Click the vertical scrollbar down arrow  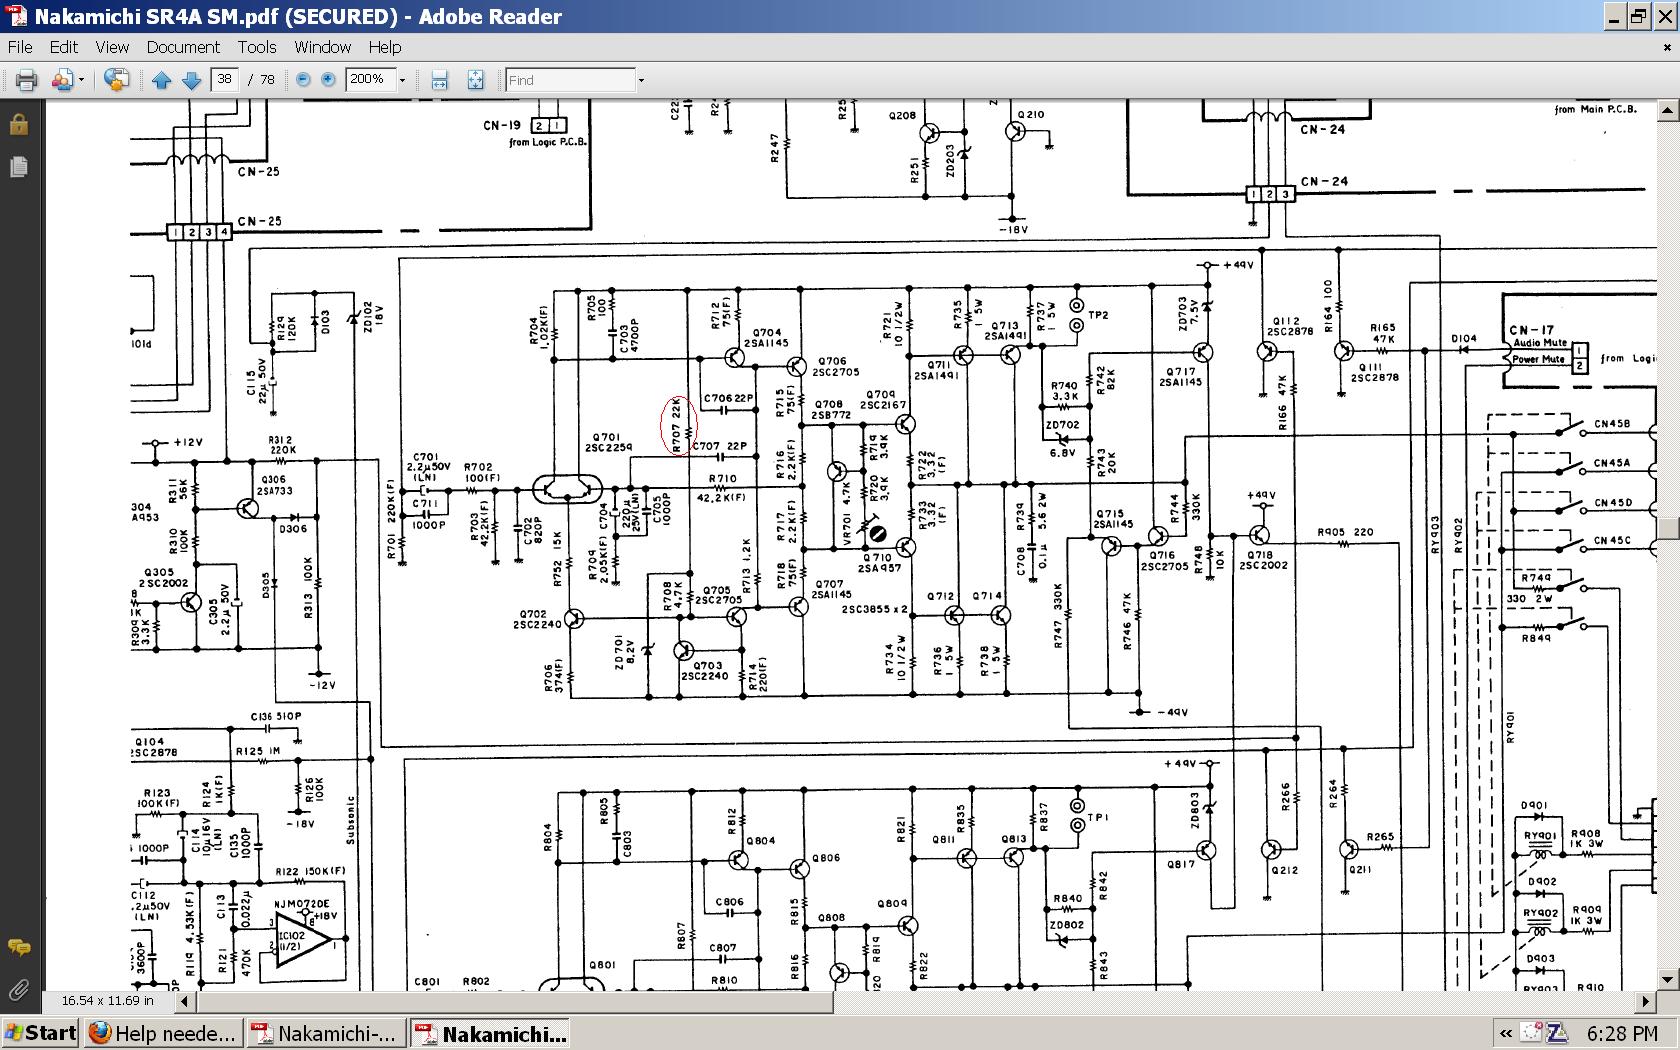1668,979
